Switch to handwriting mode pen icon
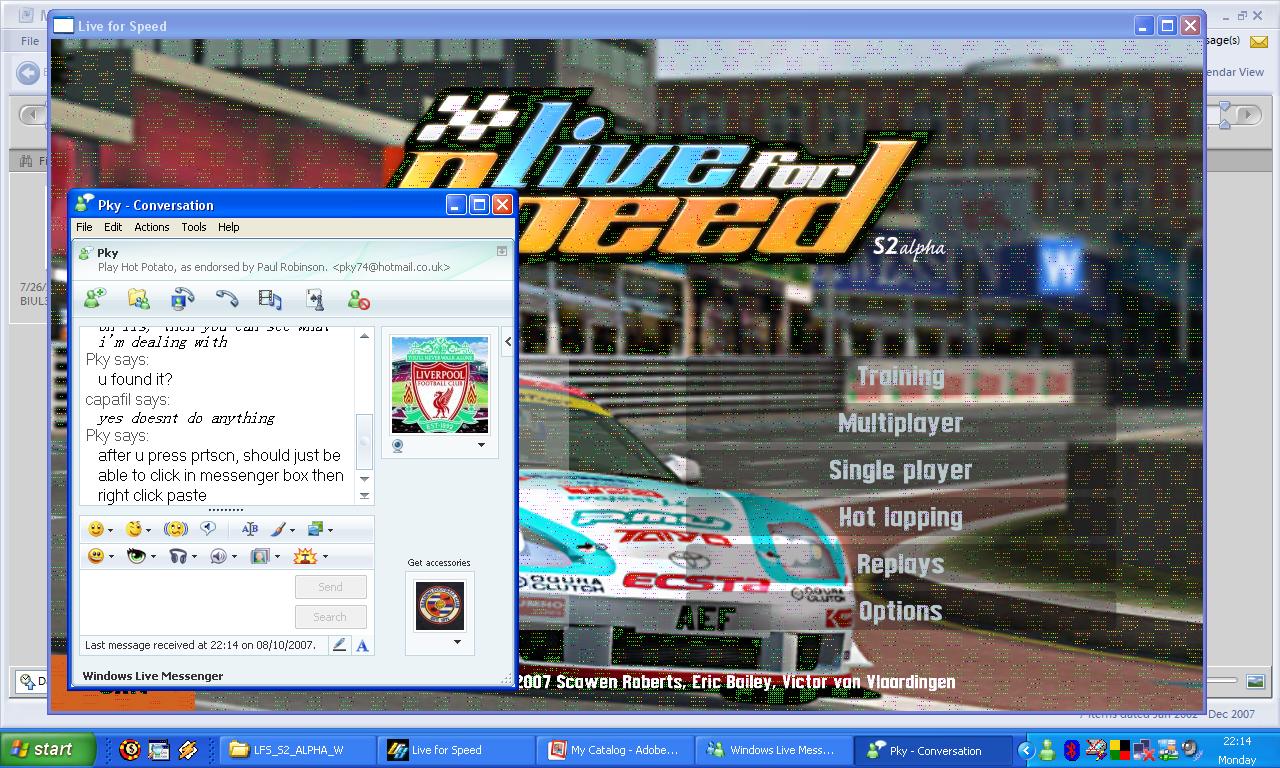The height and width of the screenshot is (768, 1280). tap(340, 645)
